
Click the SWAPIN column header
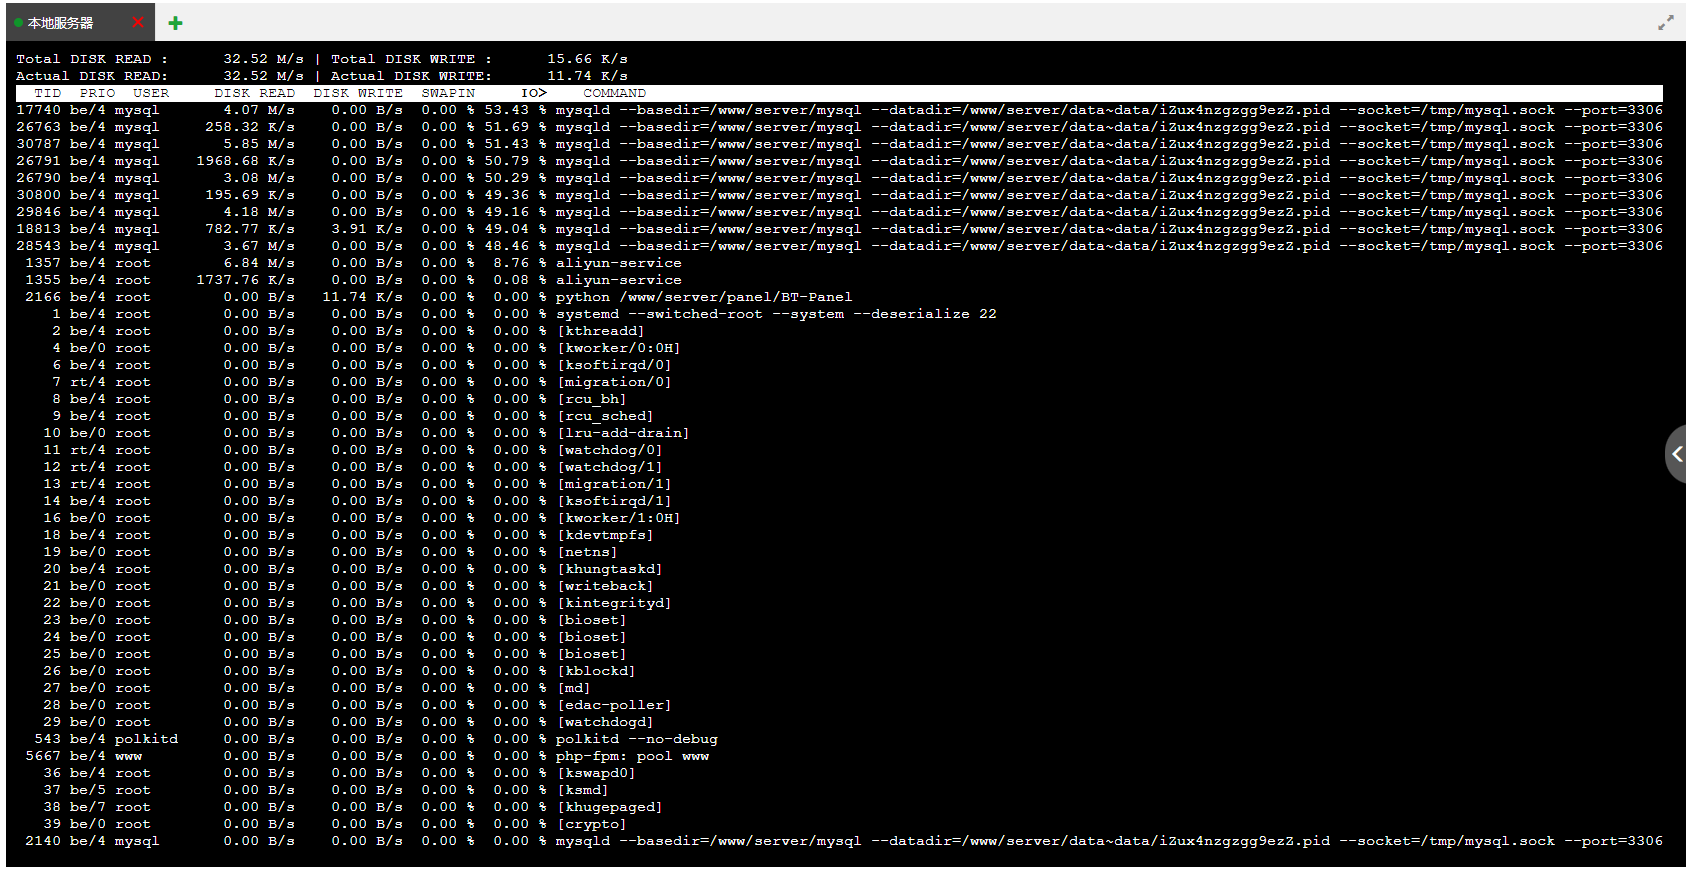click(448, 93)
